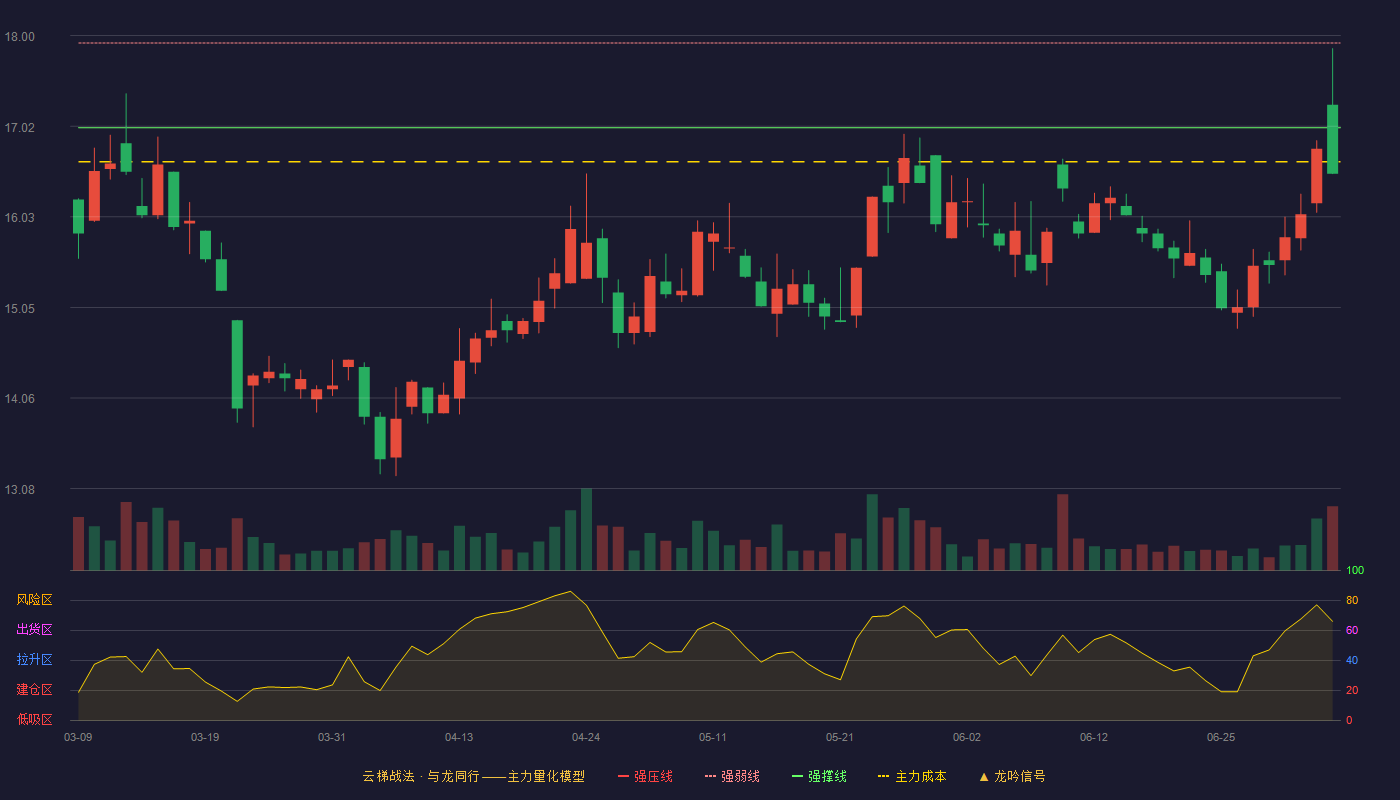1400x800 pixels.
Task: Click the 100 value on the right axis
Action: pyautogui.click(x=1355, y=571)
